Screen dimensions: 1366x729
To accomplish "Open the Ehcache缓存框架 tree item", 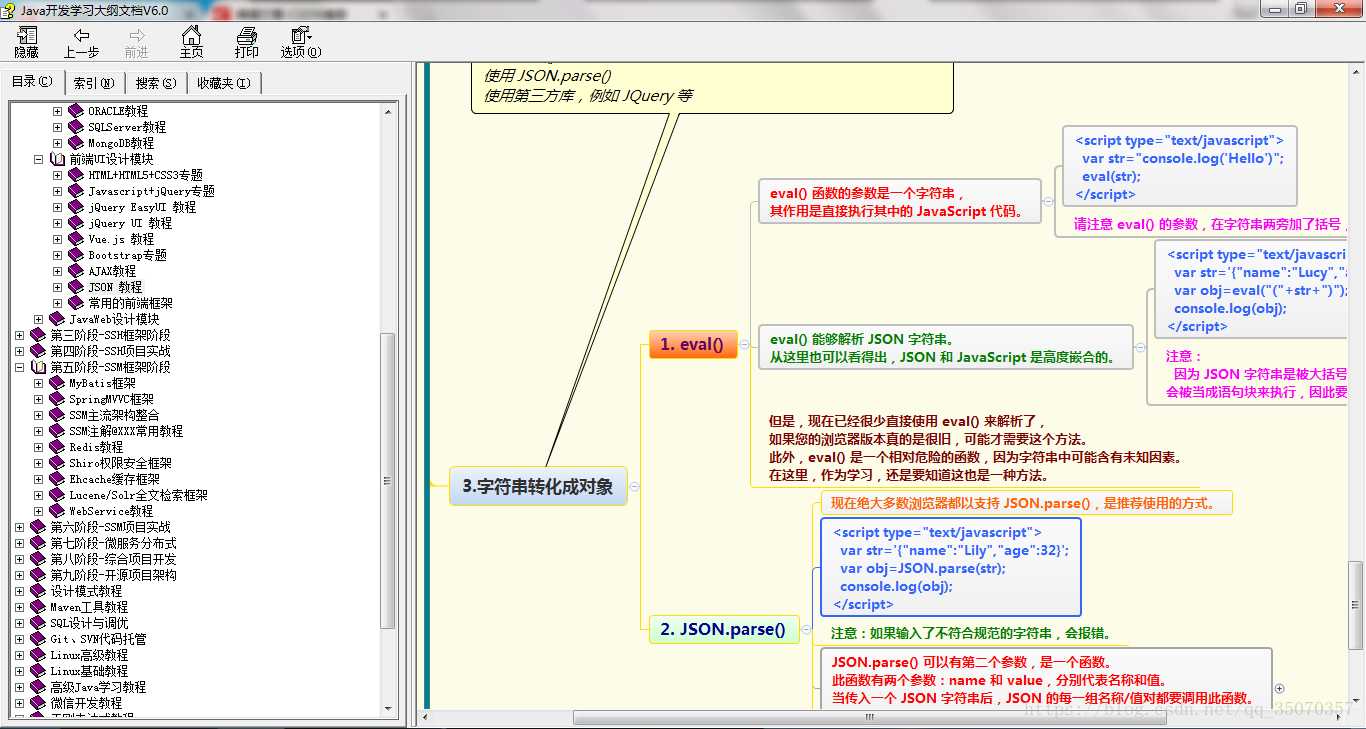I will [x=114, y=479].
